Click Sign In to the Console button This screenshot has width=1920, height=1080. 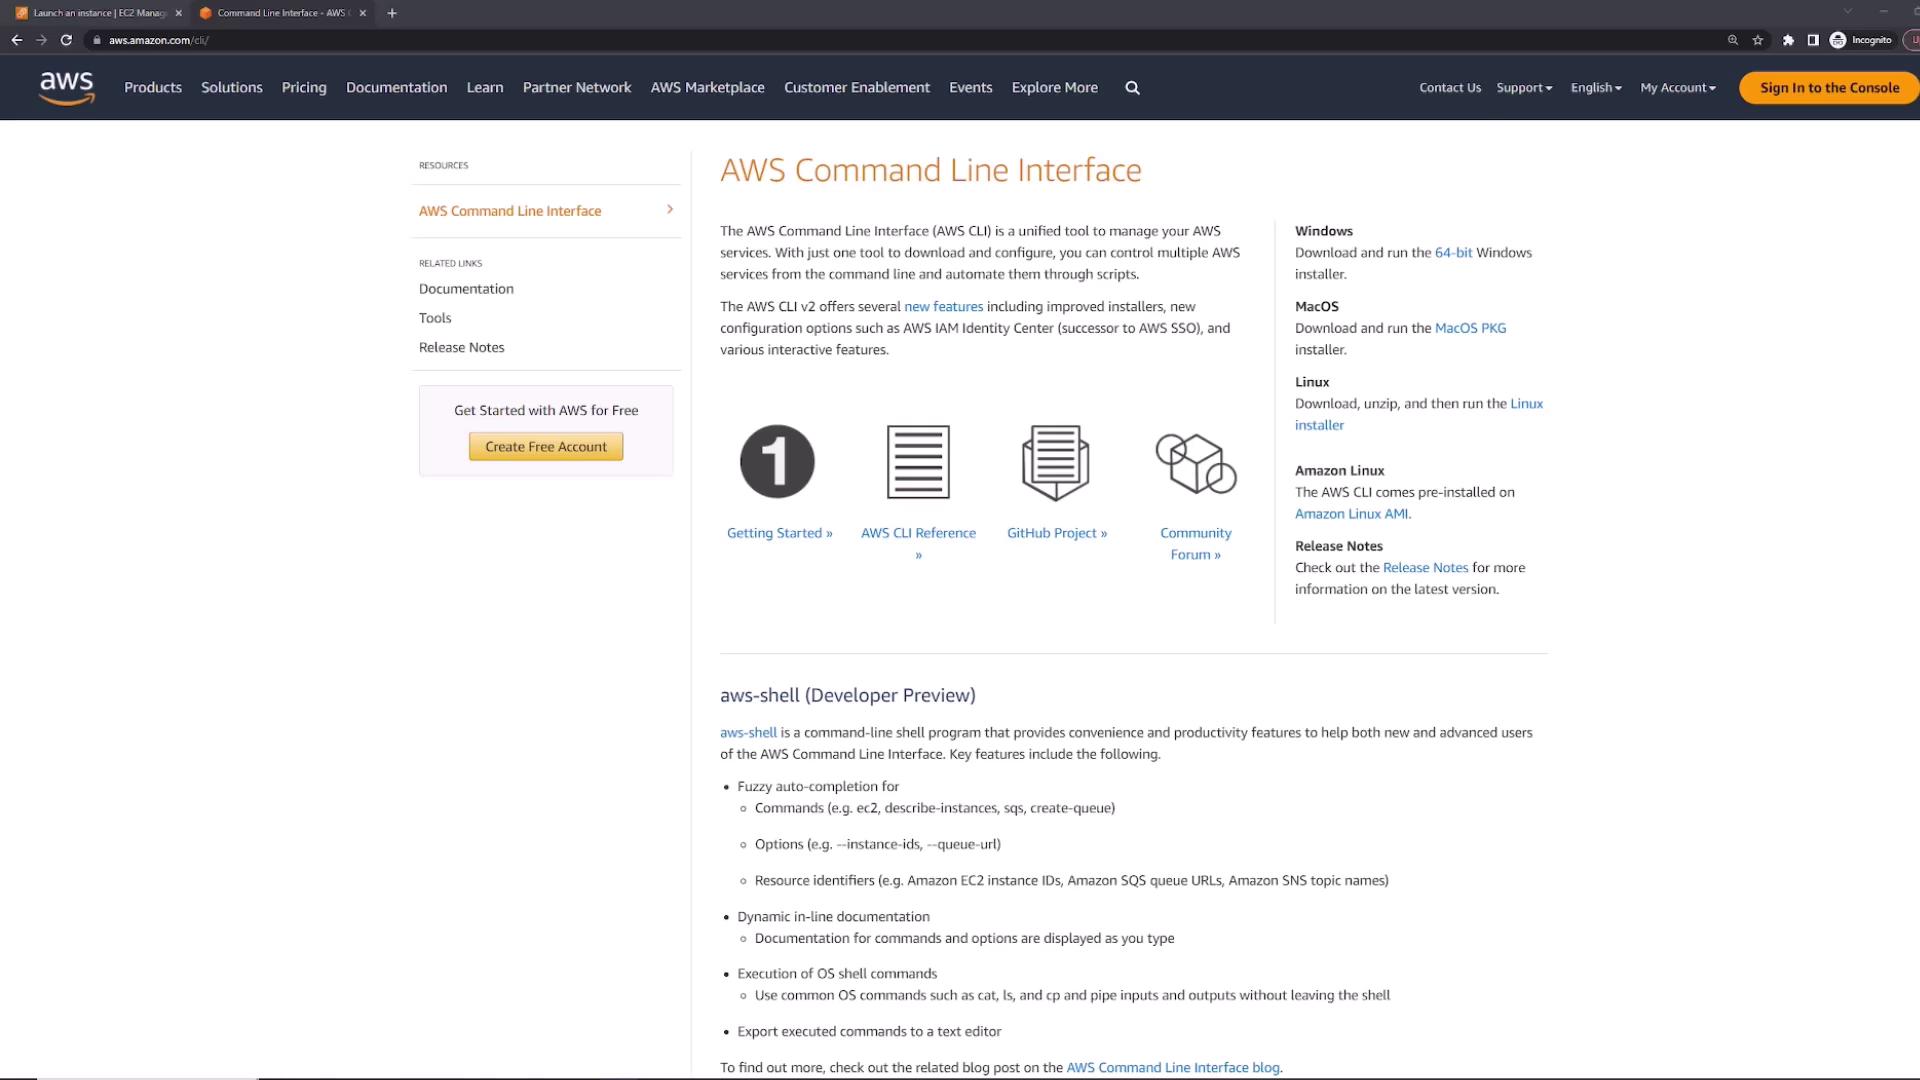point(1829,88)
